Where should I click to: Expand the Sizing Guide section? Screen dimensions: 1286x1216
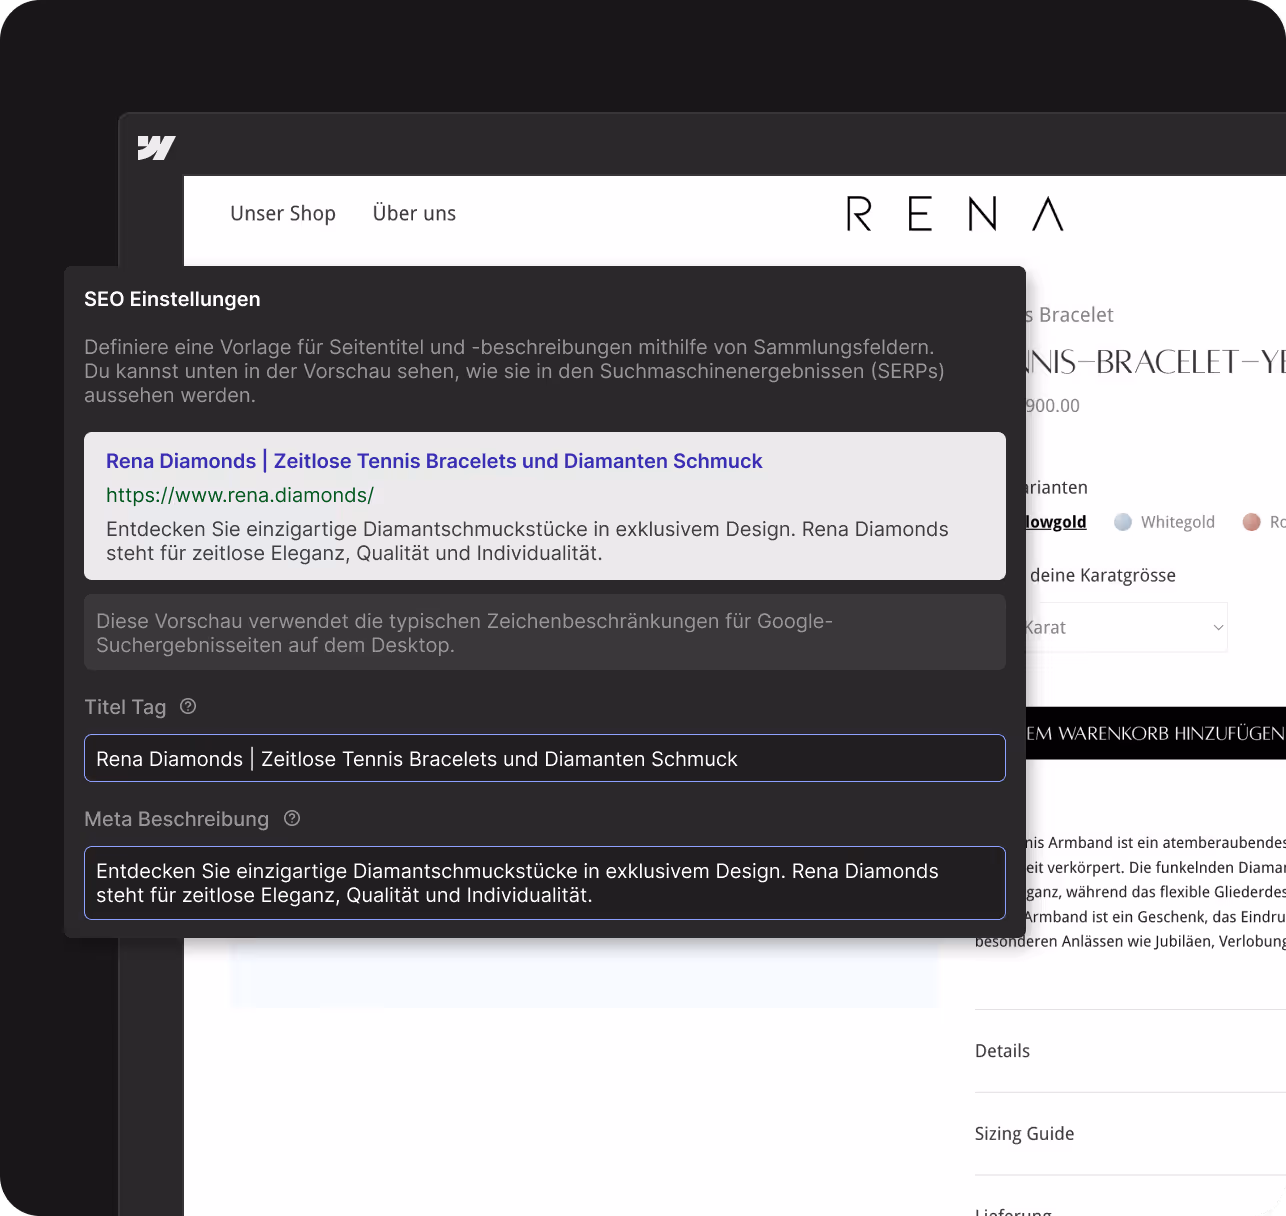pyautogui.click(x=1024, y=1133)
